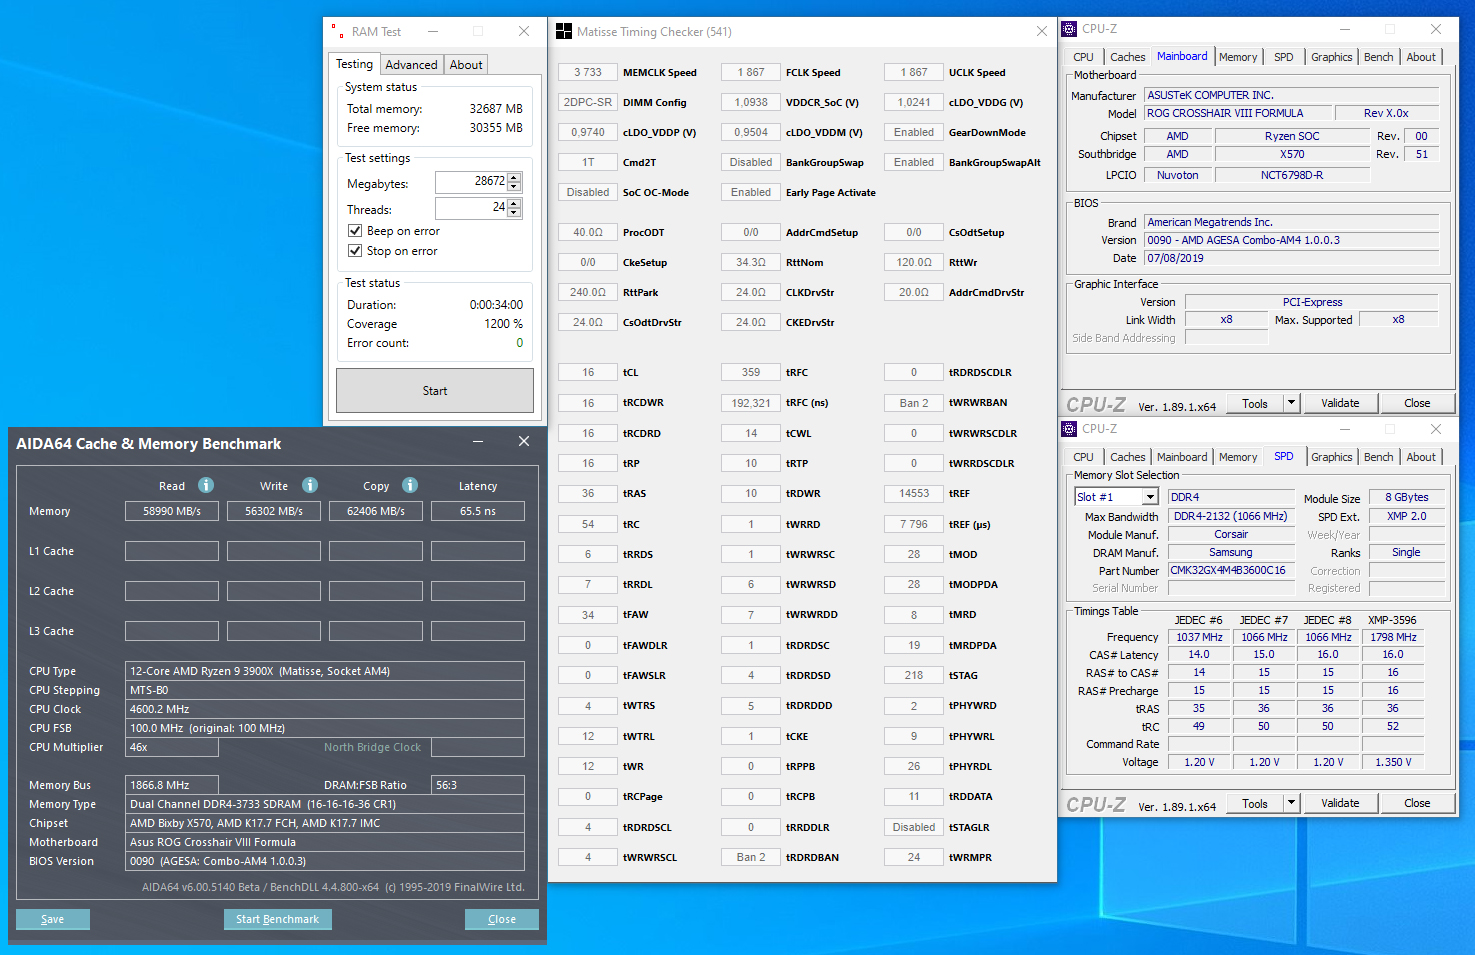Image resolution: width=1475 pixels, height=955 pixels.
Task: Click the MEMCLK Speed value 3 733
Action: (588, 72)
